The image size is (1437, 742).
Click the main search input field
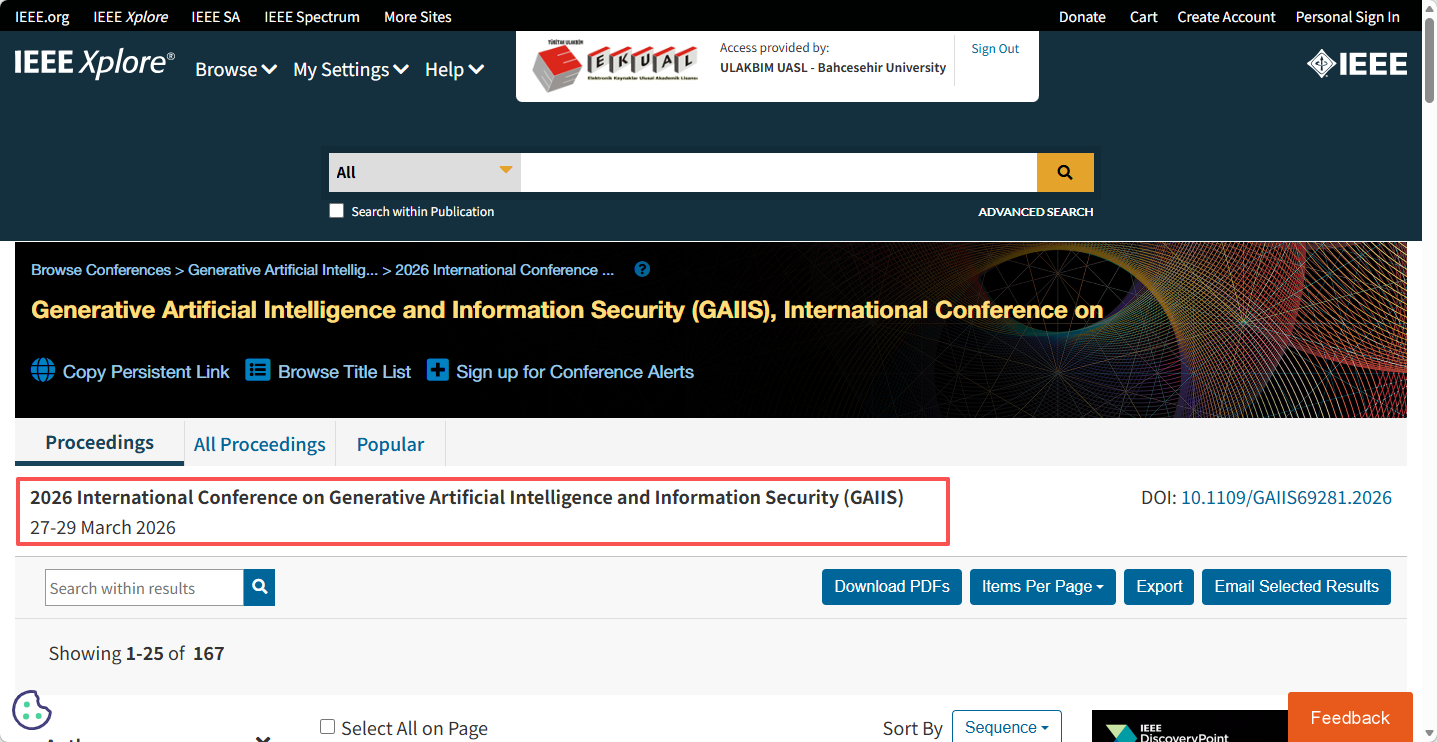[779, 172]
